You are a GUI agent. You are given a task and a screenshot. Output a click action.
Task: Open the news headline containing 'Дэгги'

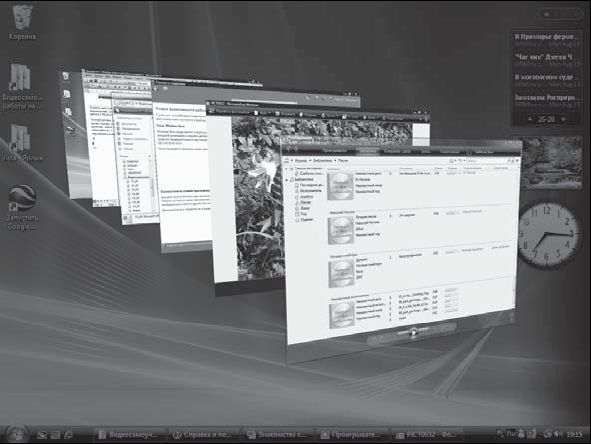[x=545, y=57]
